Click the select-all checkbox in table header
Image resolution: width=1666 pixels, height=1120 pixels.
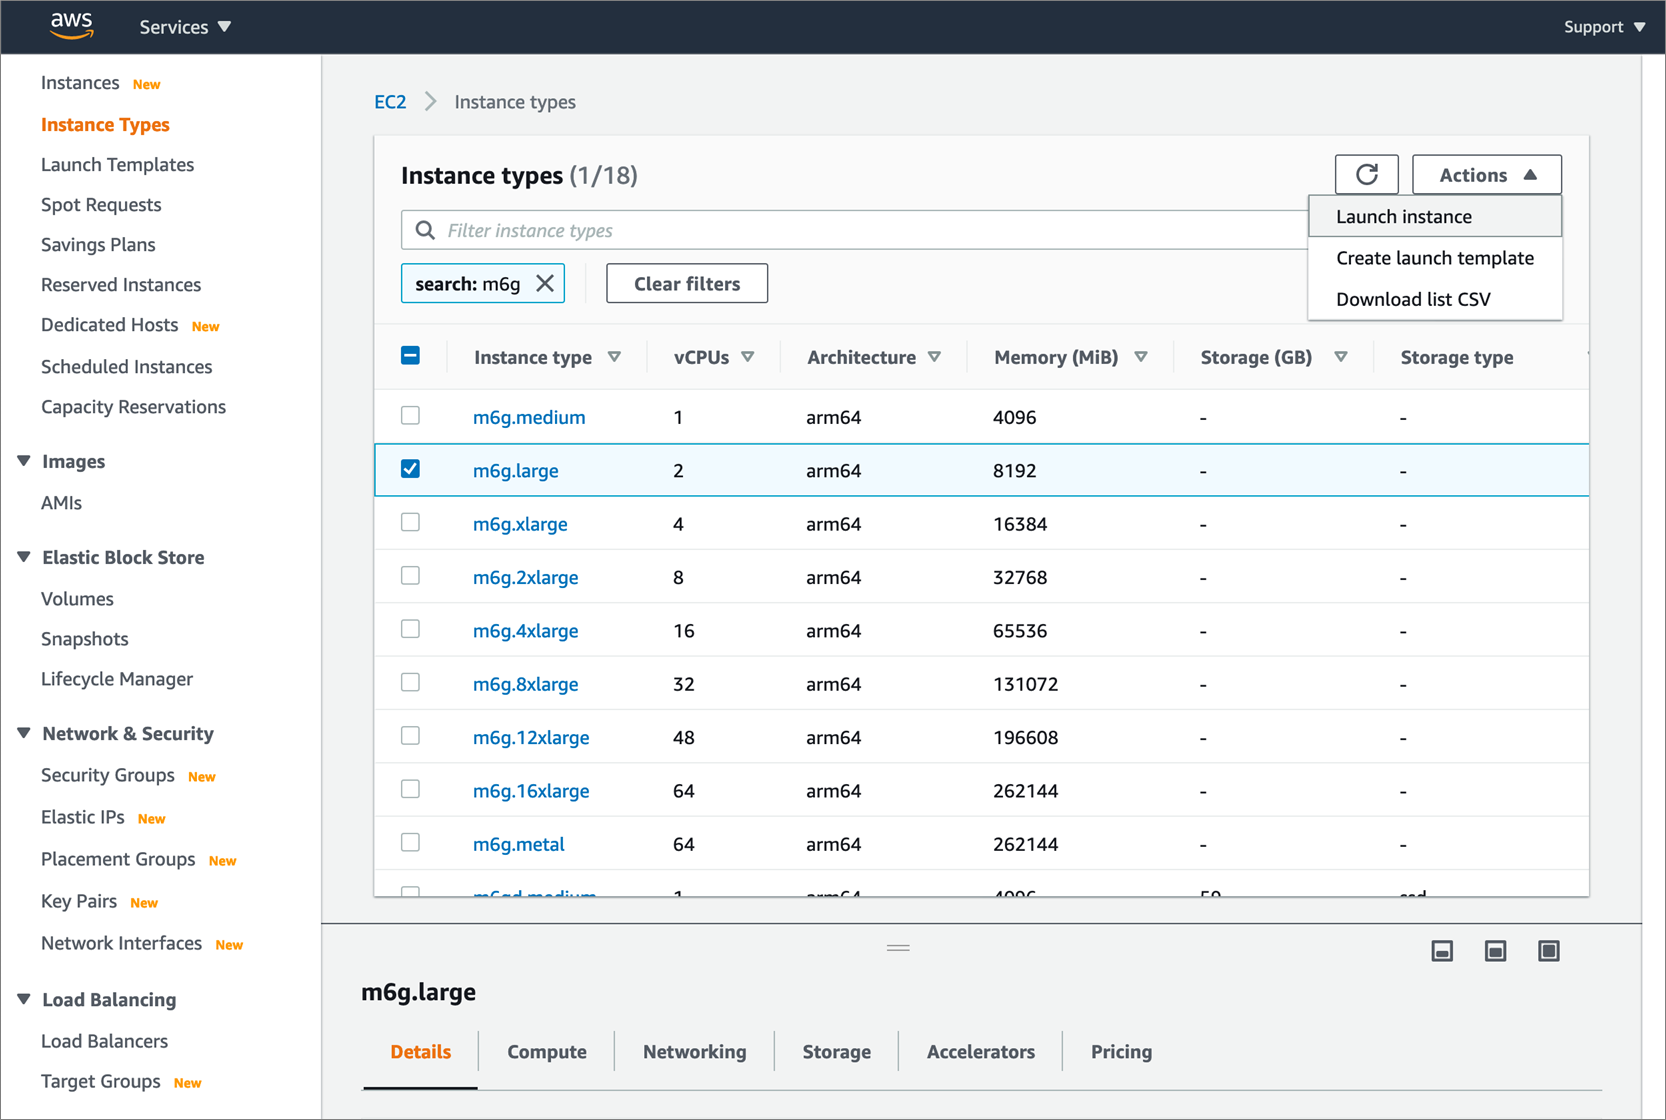[x=410, y=355]
